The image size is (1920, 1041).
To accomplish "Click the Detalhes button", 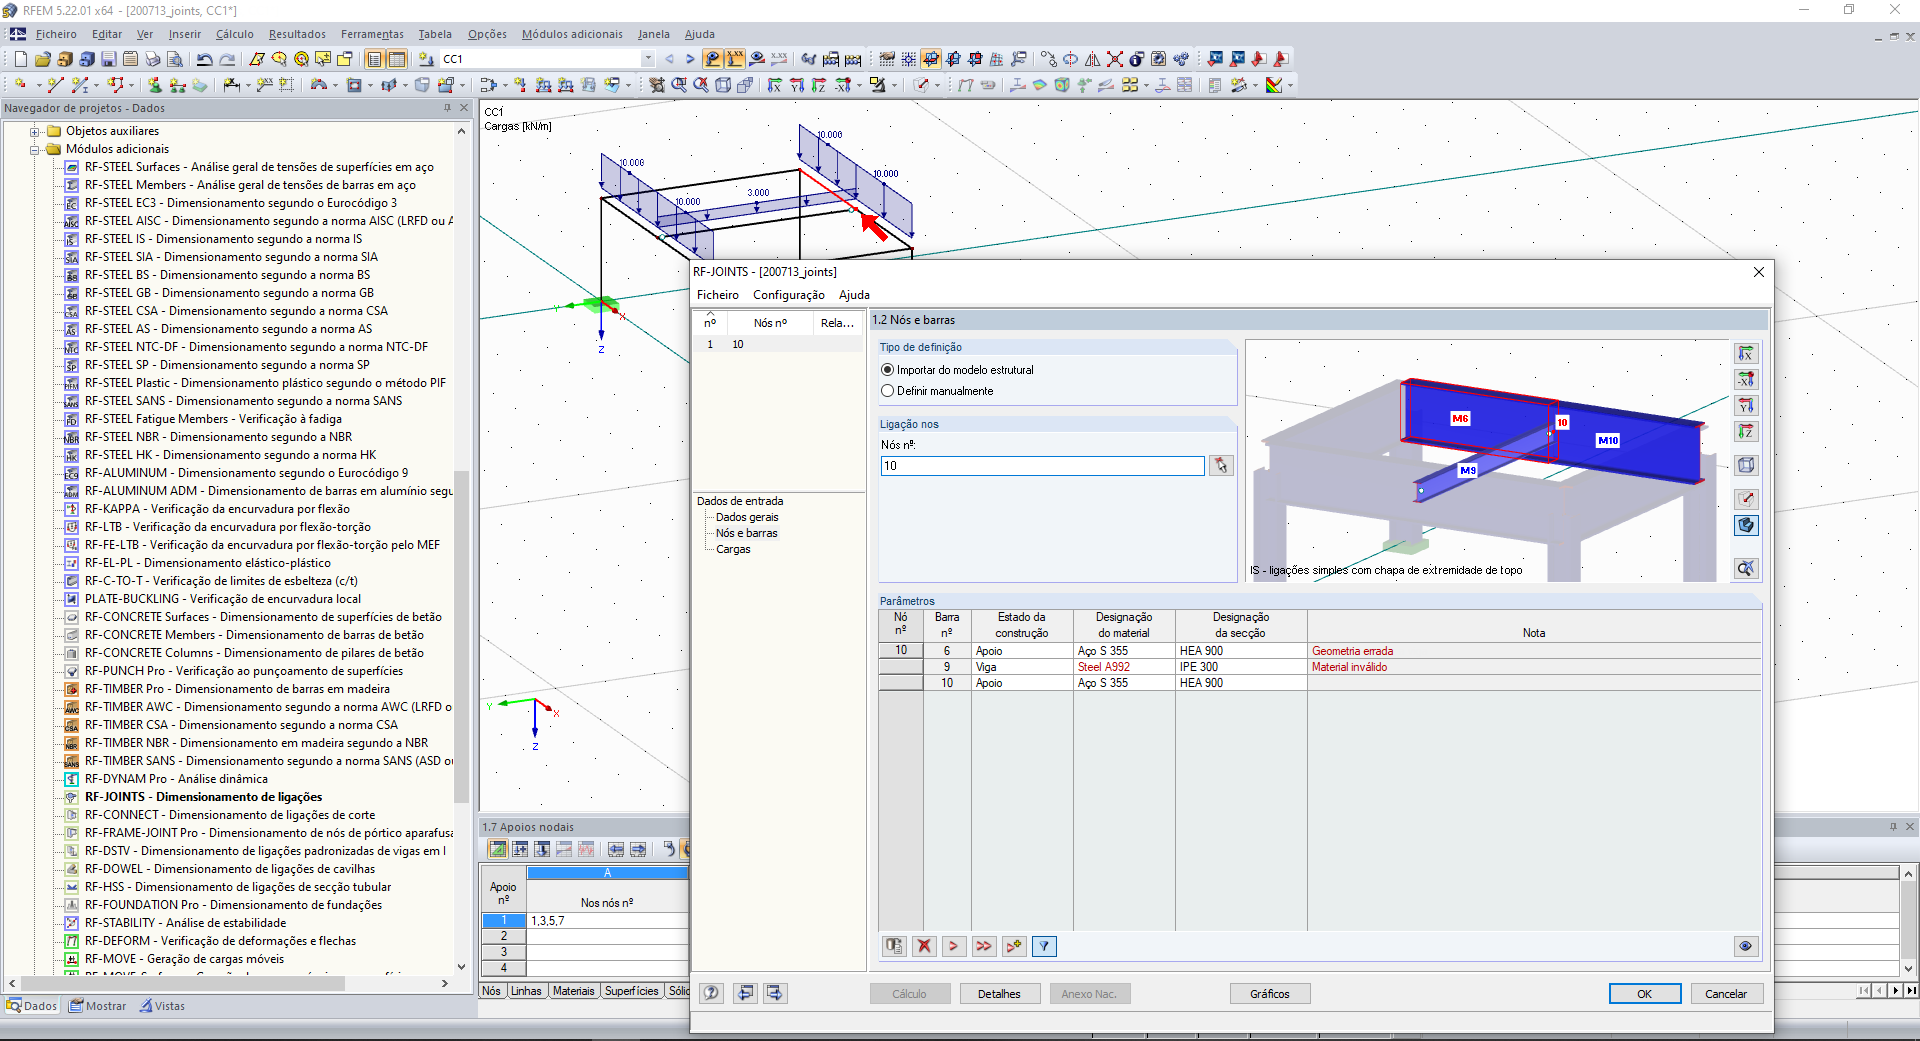I will pos(999,994).
